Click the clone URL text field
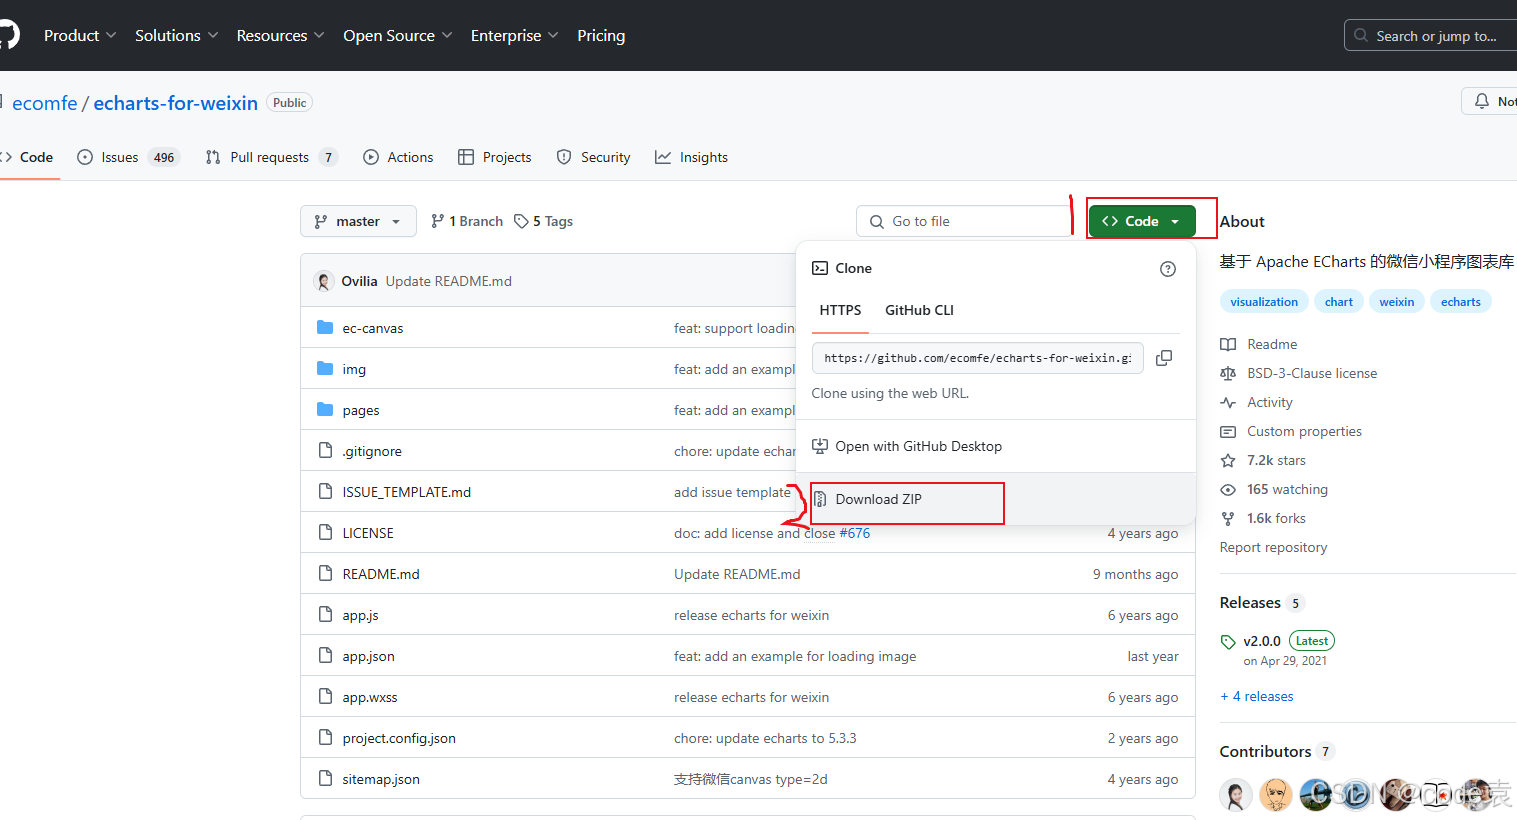This screenshot has width=1517, height=820. (977, 358)
